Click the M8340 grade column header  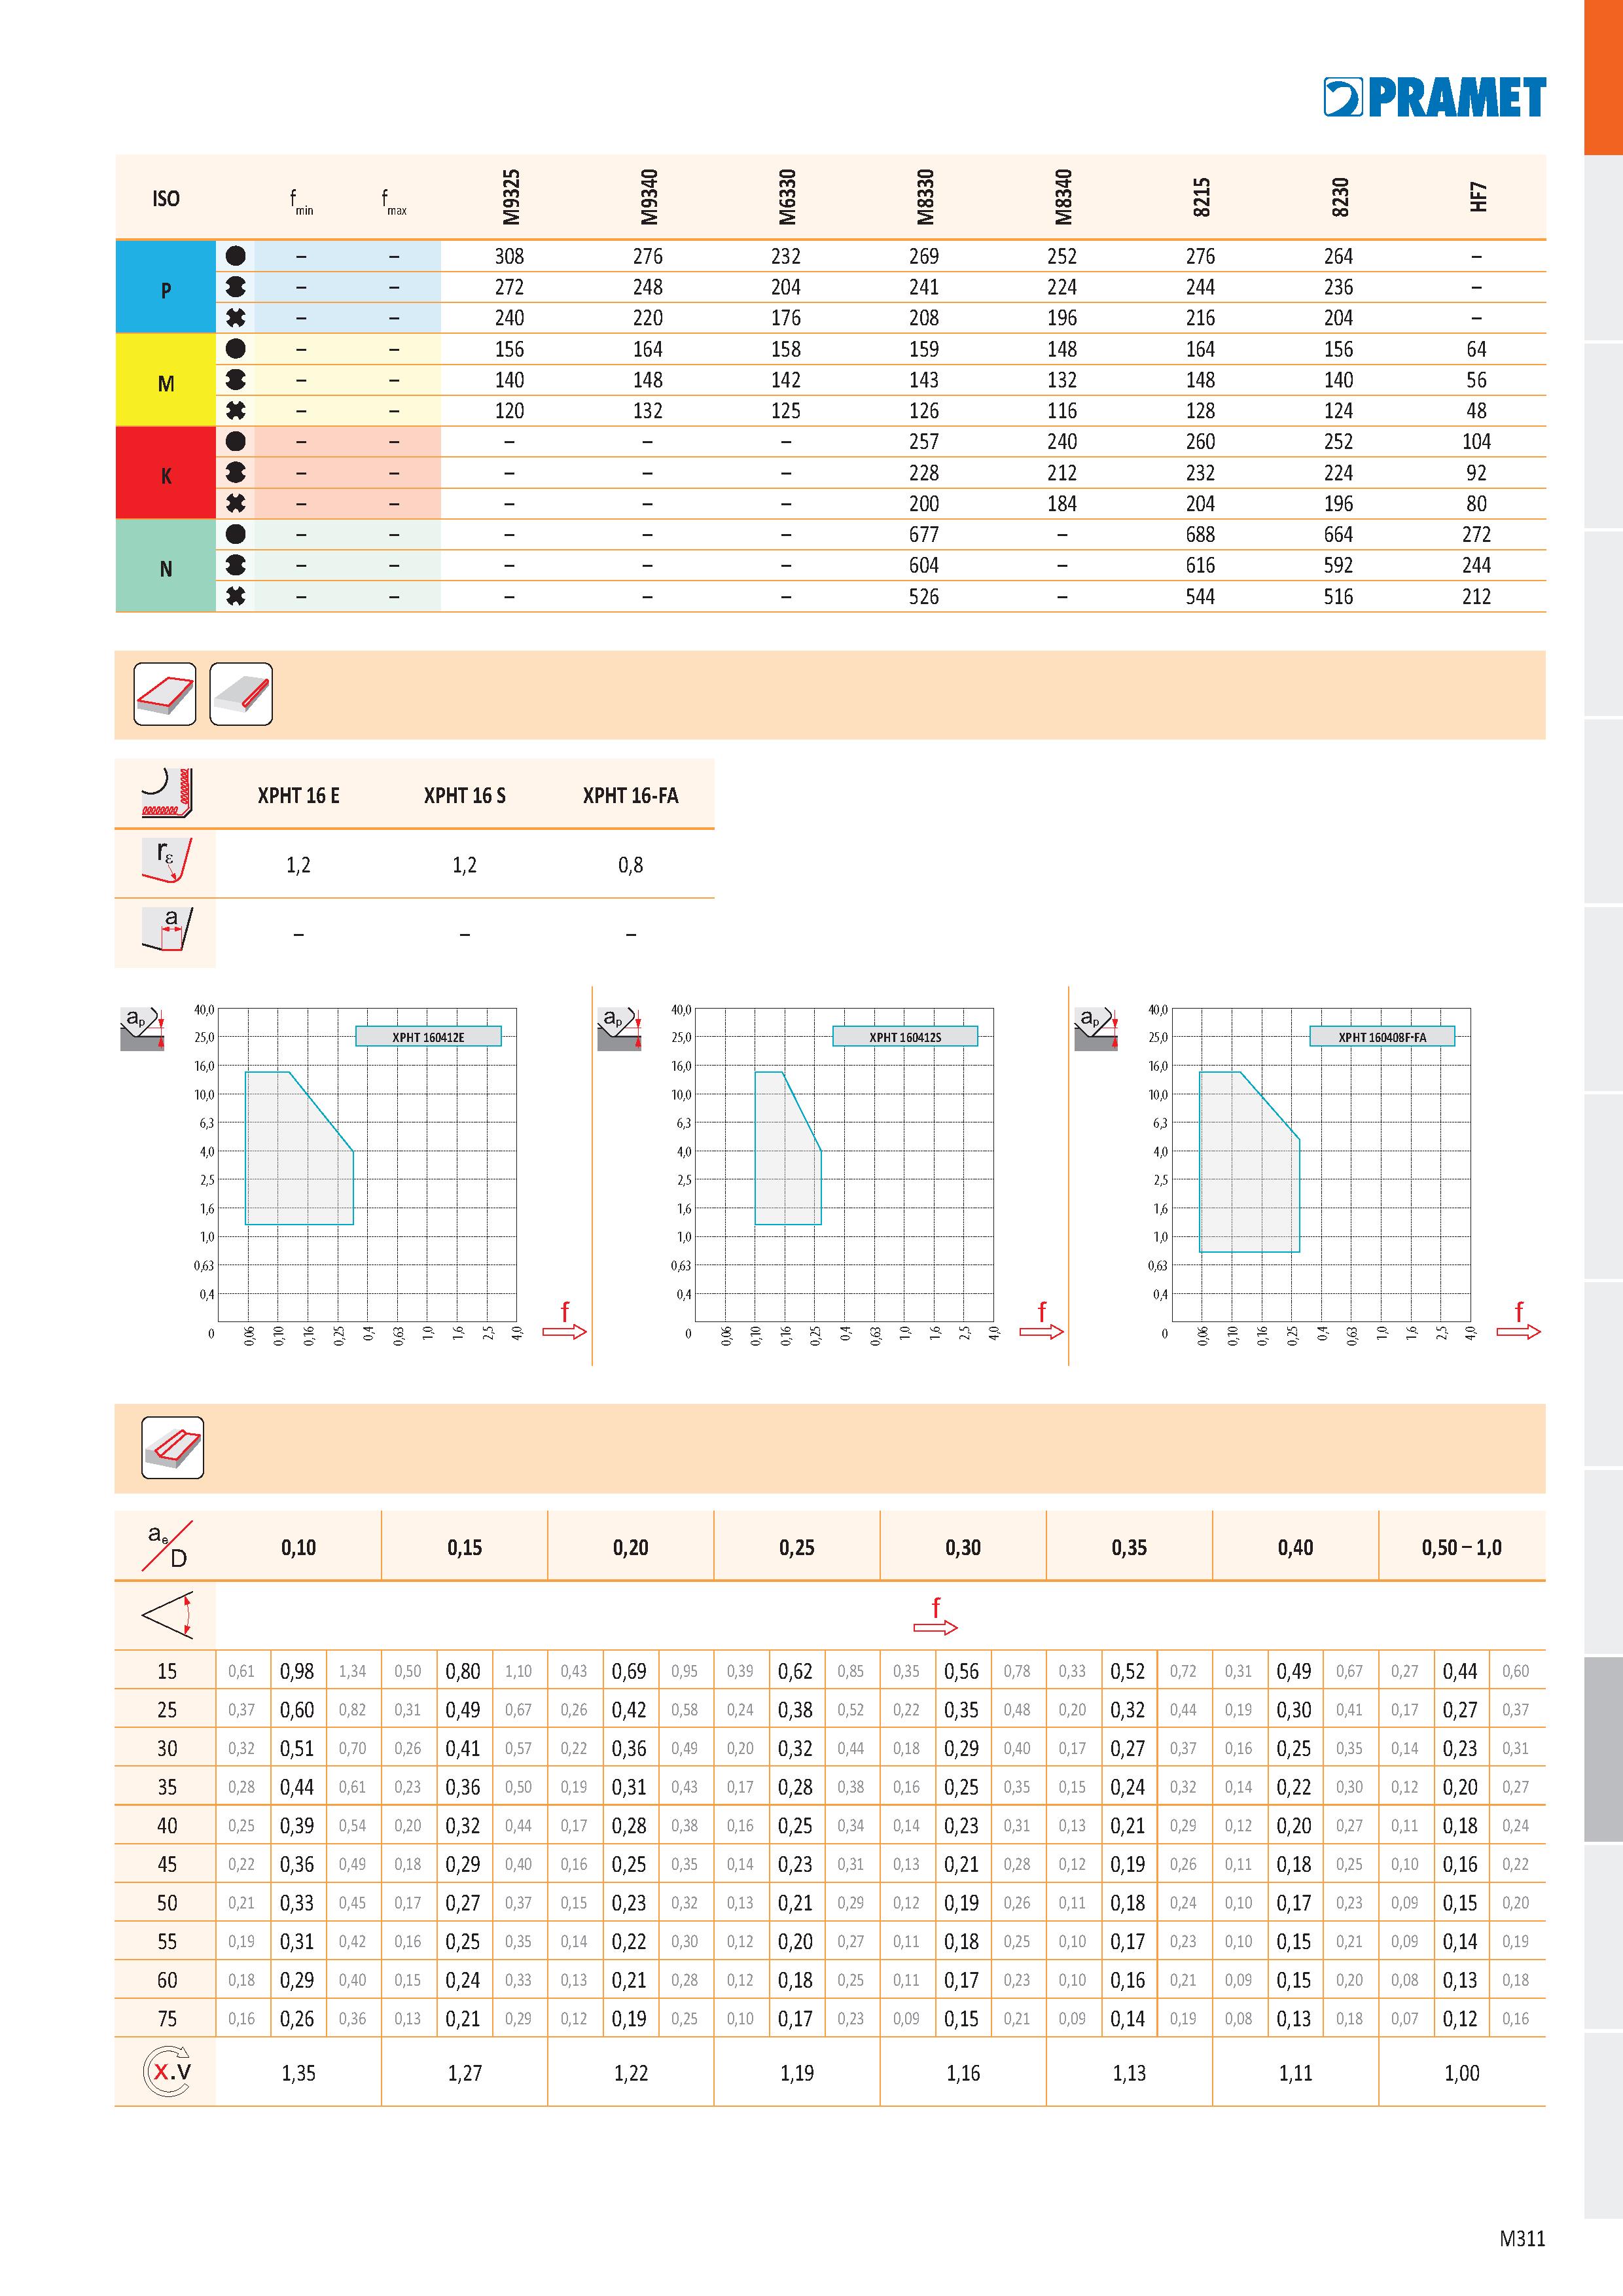[1063, 197]
